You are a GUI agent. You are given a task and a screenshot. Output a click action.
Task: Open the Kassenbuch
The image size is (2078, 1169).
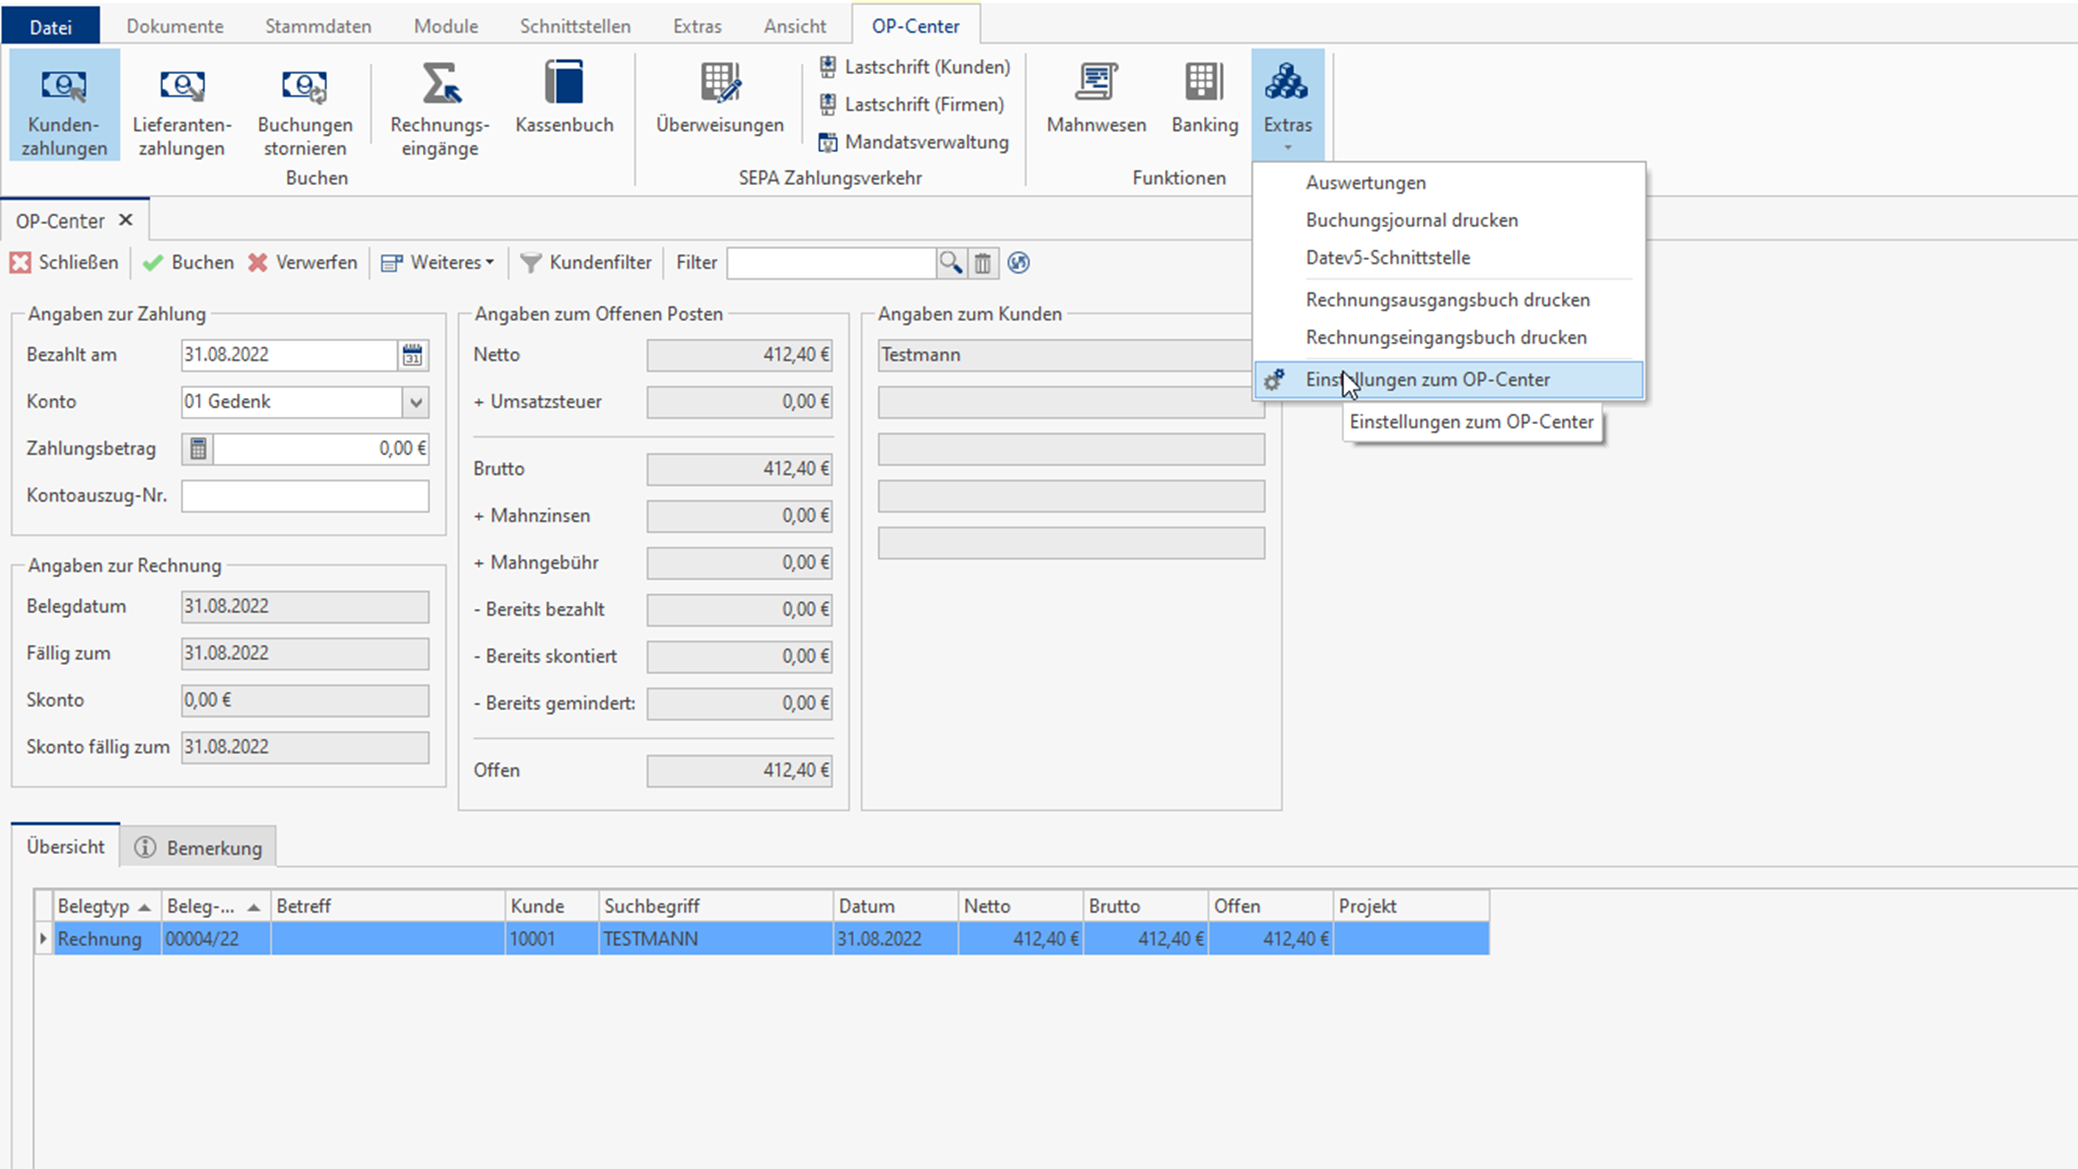pos(564,97)
